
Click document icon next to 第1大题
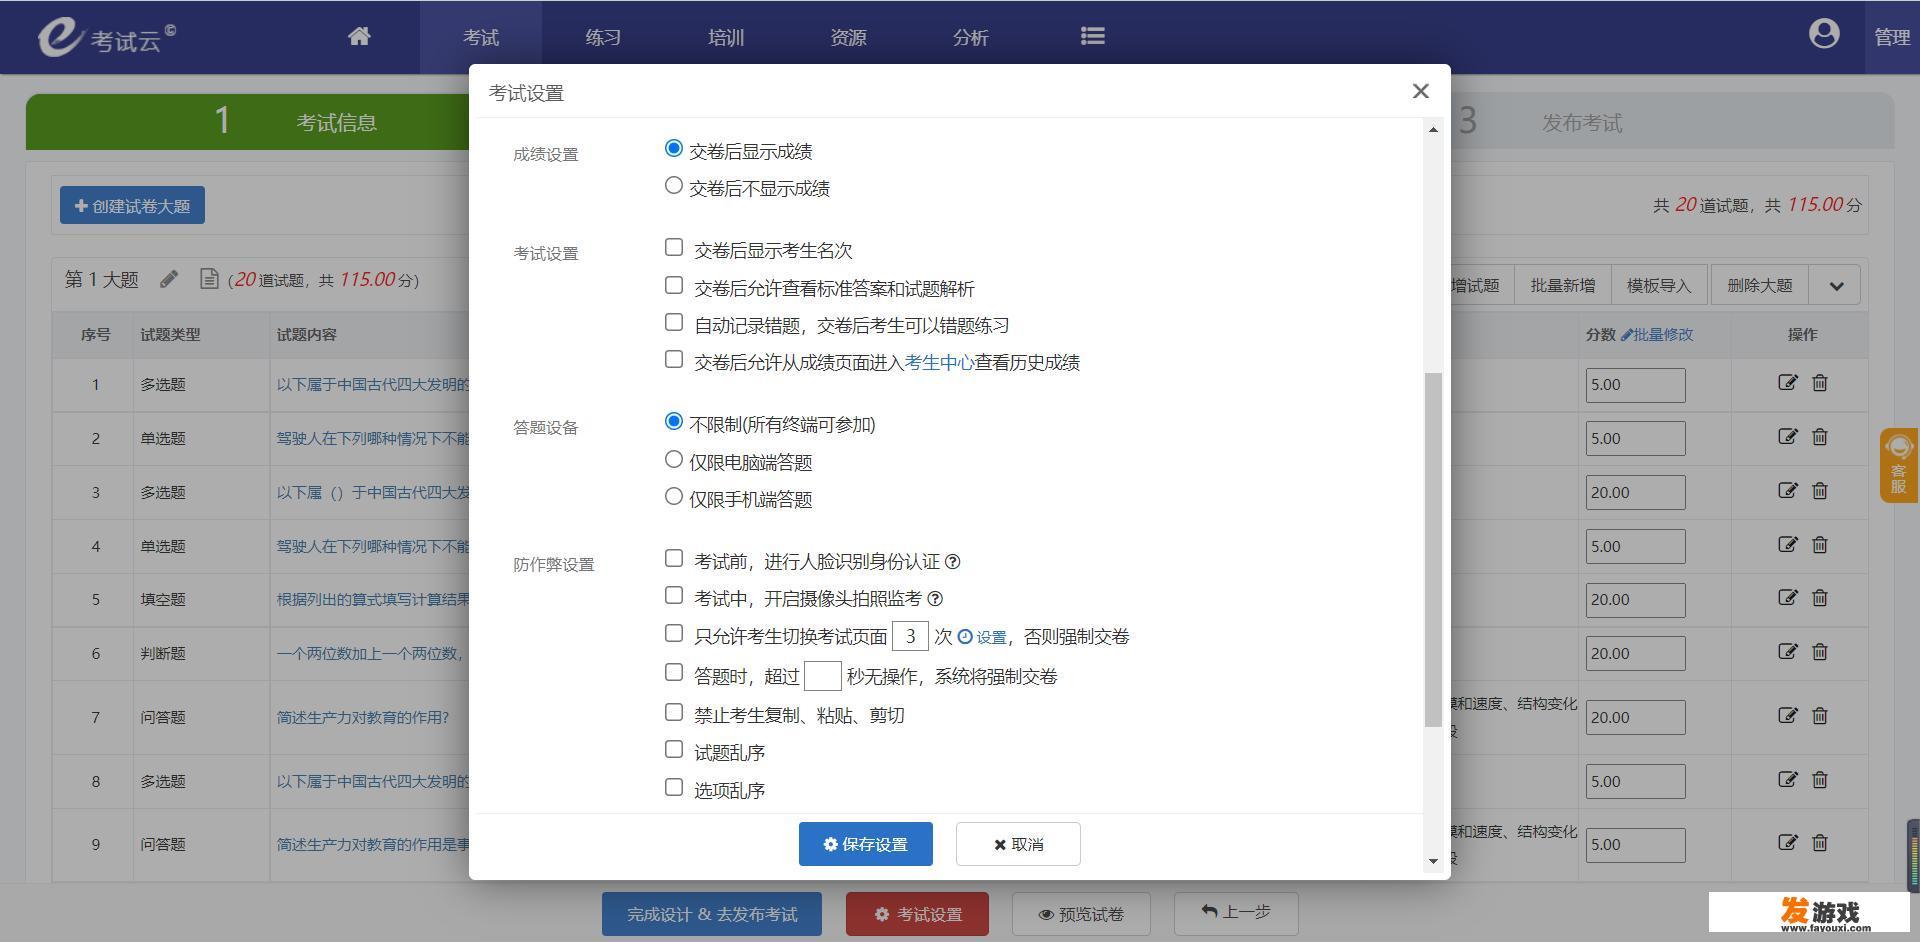pyautogui.click(x=209, y=279)
